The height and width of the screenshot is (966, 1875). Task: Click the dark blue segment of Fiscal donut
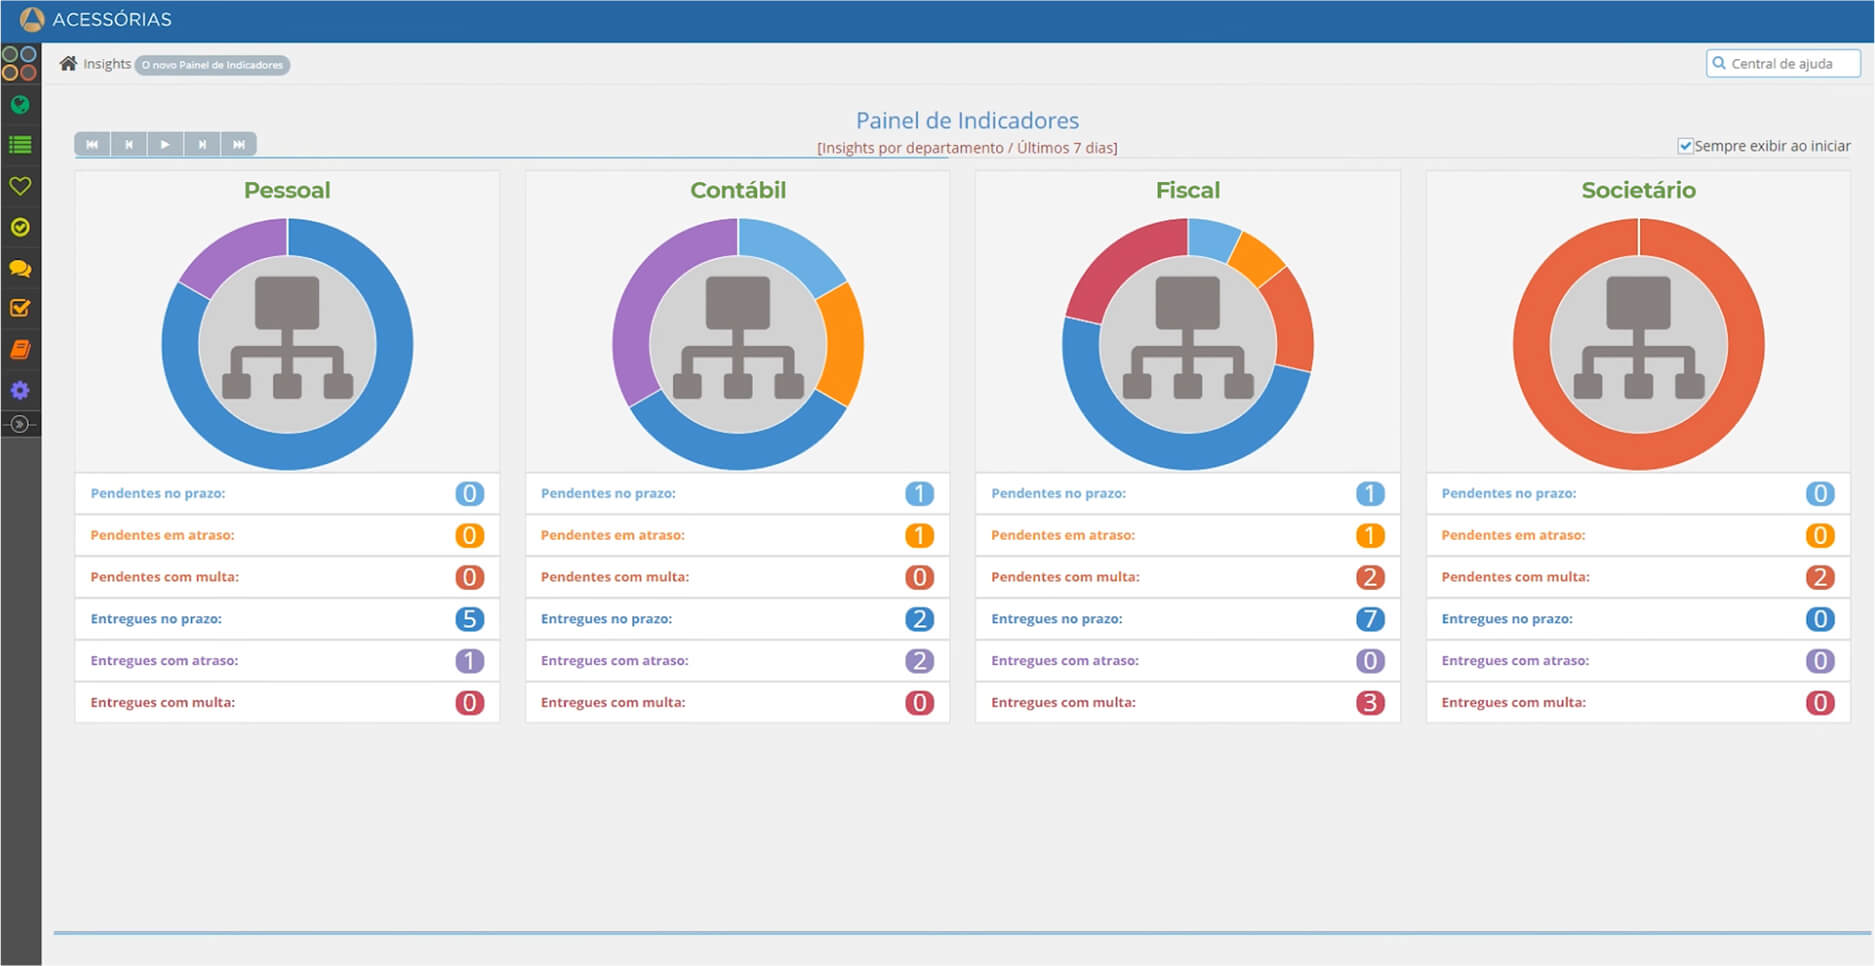(1175, 450)
